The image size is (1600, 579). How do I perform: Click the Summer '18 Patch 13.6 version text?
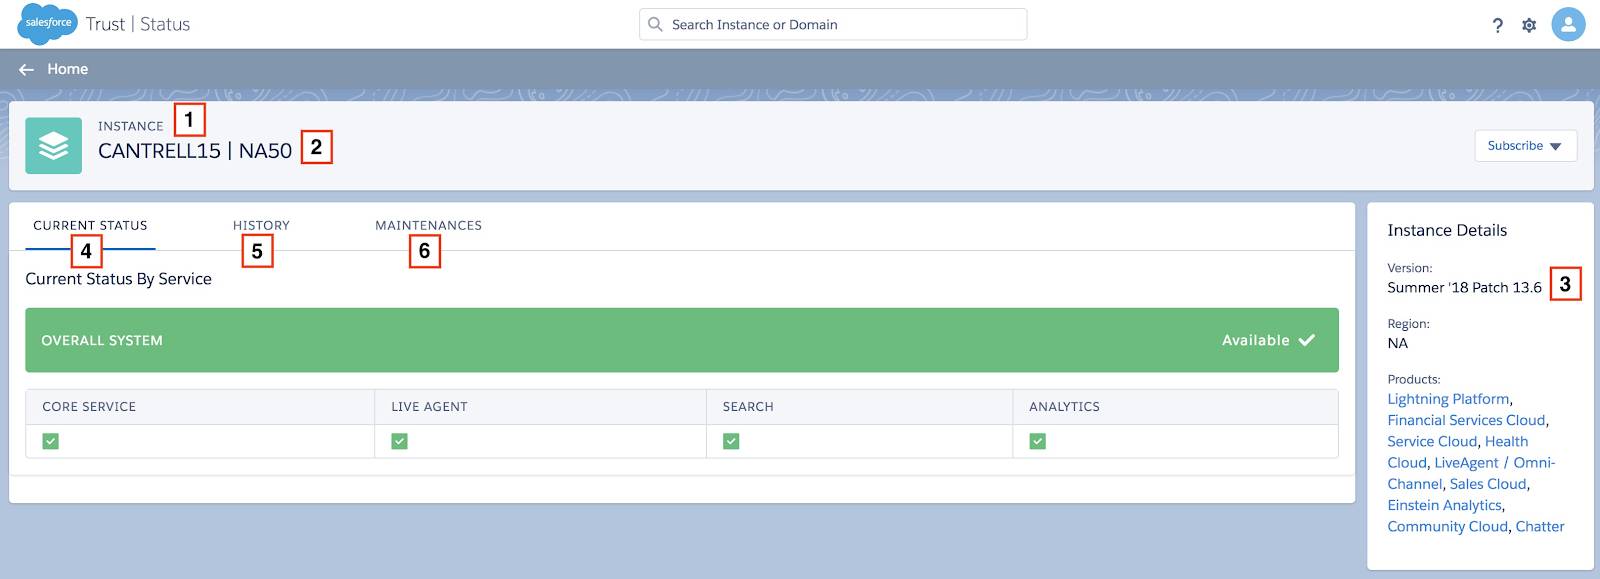coord(1464,287)
